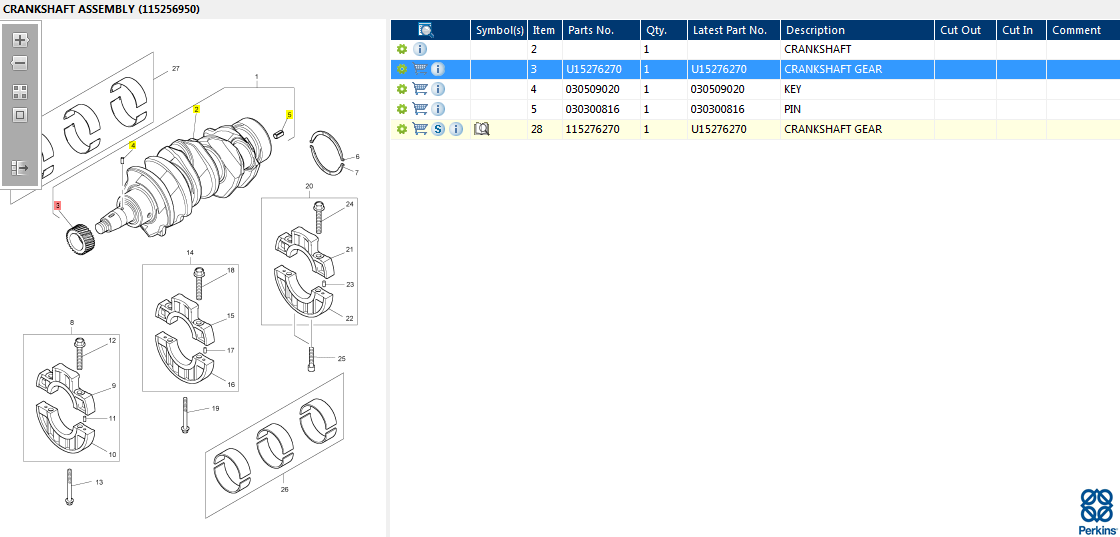Click the search icon in table header

pos(426,30)
